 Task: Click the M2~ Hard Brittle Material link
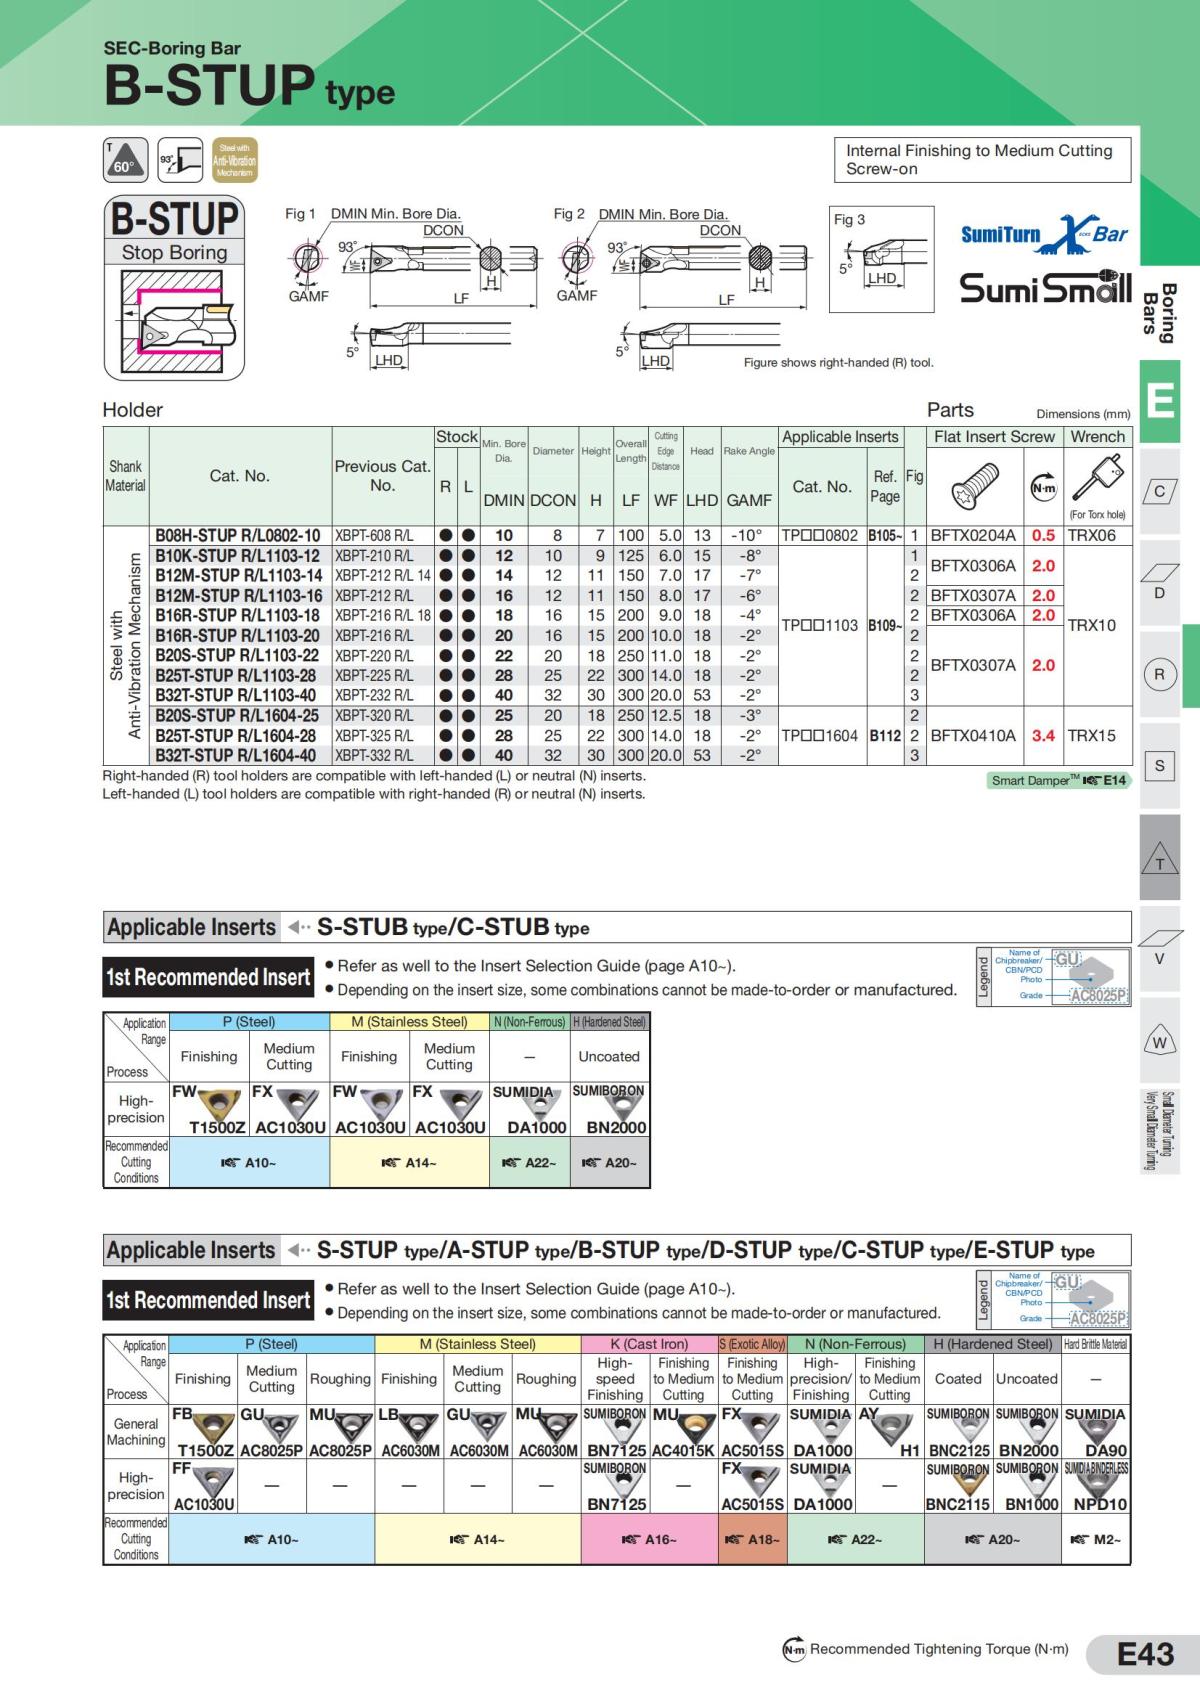pyautogui.click(x=1095, y=1540)
